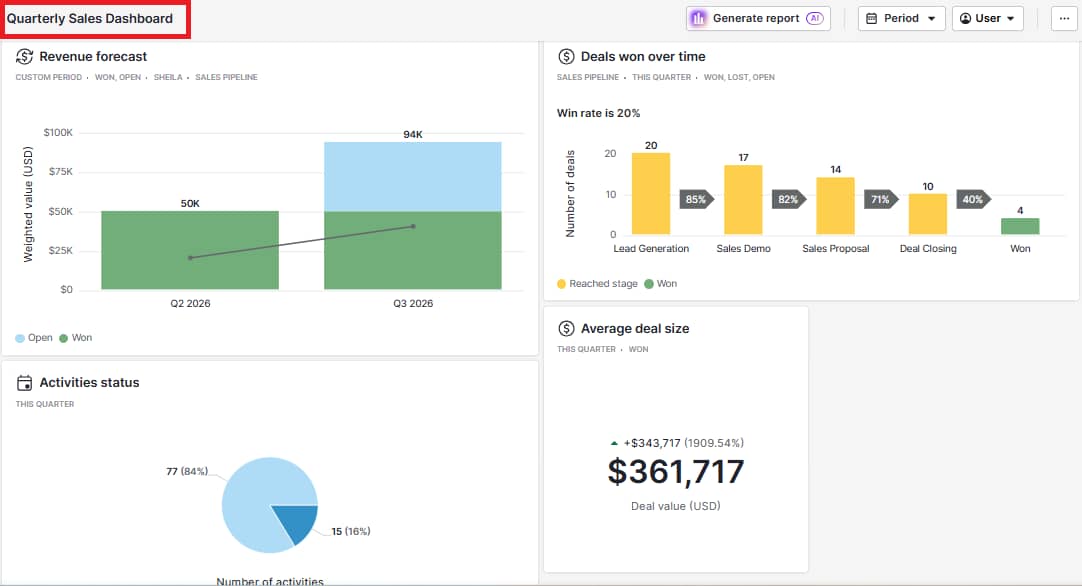
Task: Click the Deals won over time dollar icon
Action: (566, 57)
